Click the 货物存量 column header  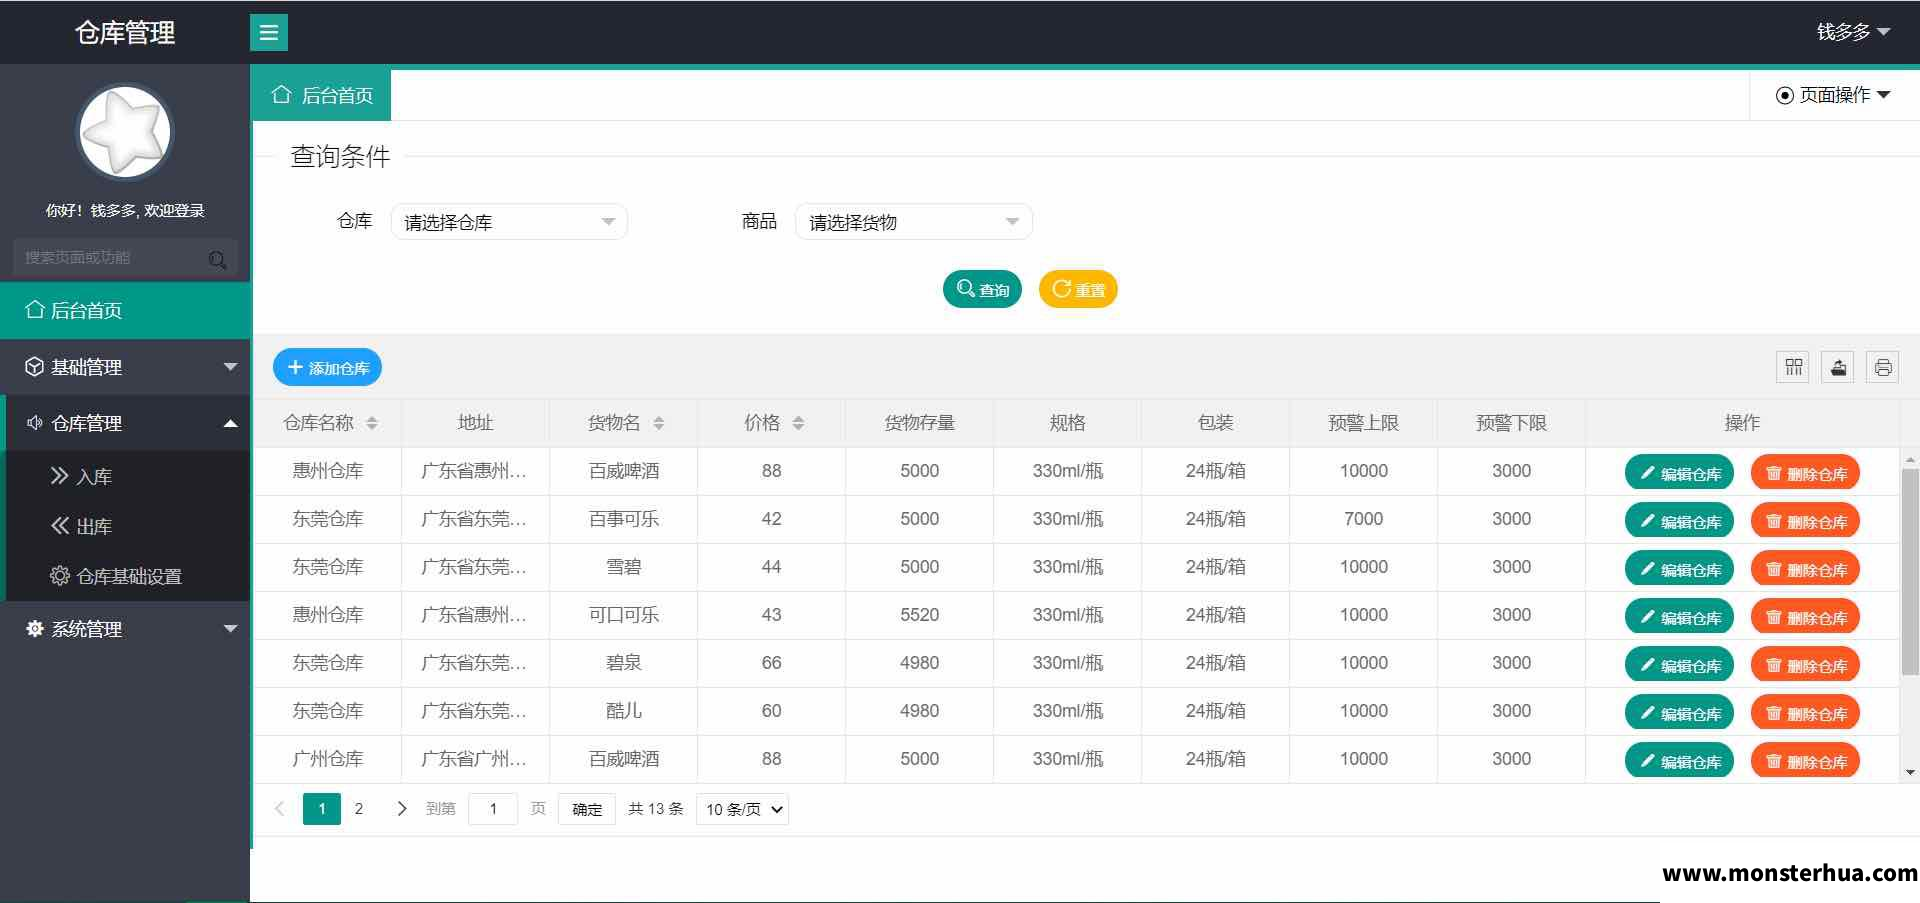coord(919,423)
